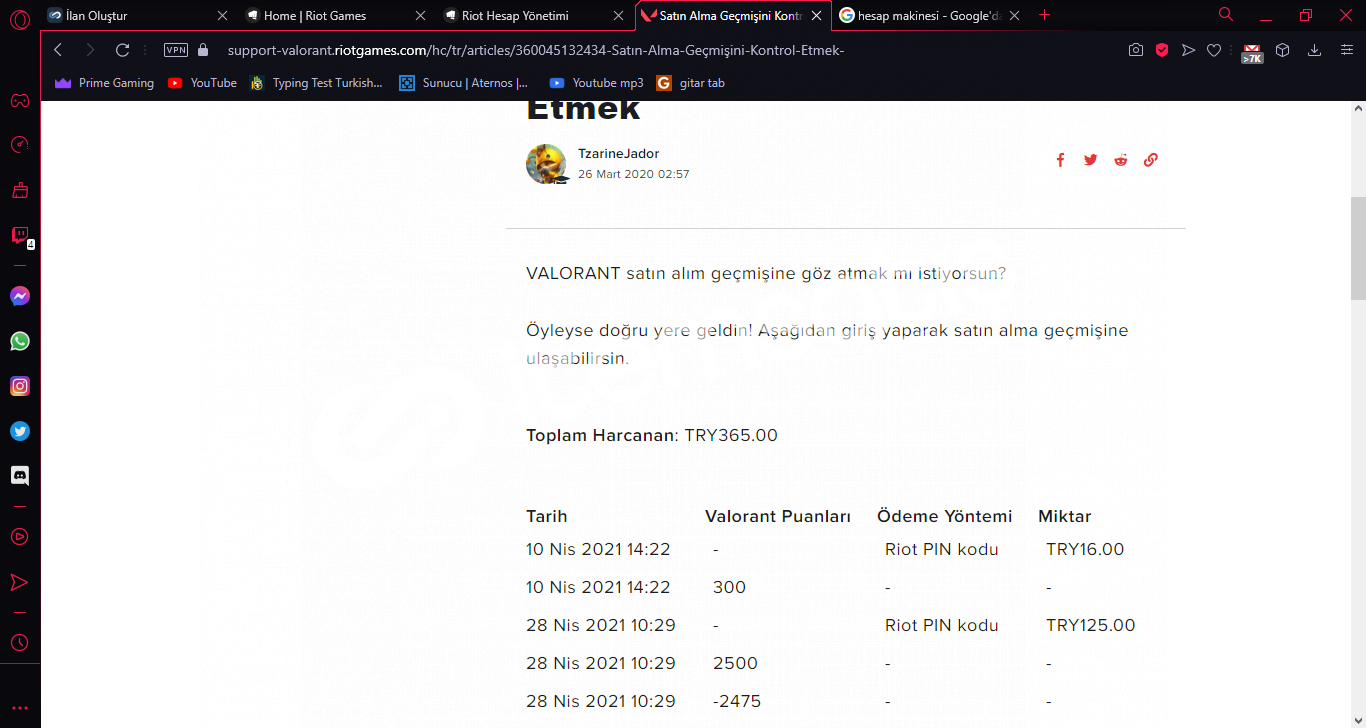Reload the current page

coord(122,50)
